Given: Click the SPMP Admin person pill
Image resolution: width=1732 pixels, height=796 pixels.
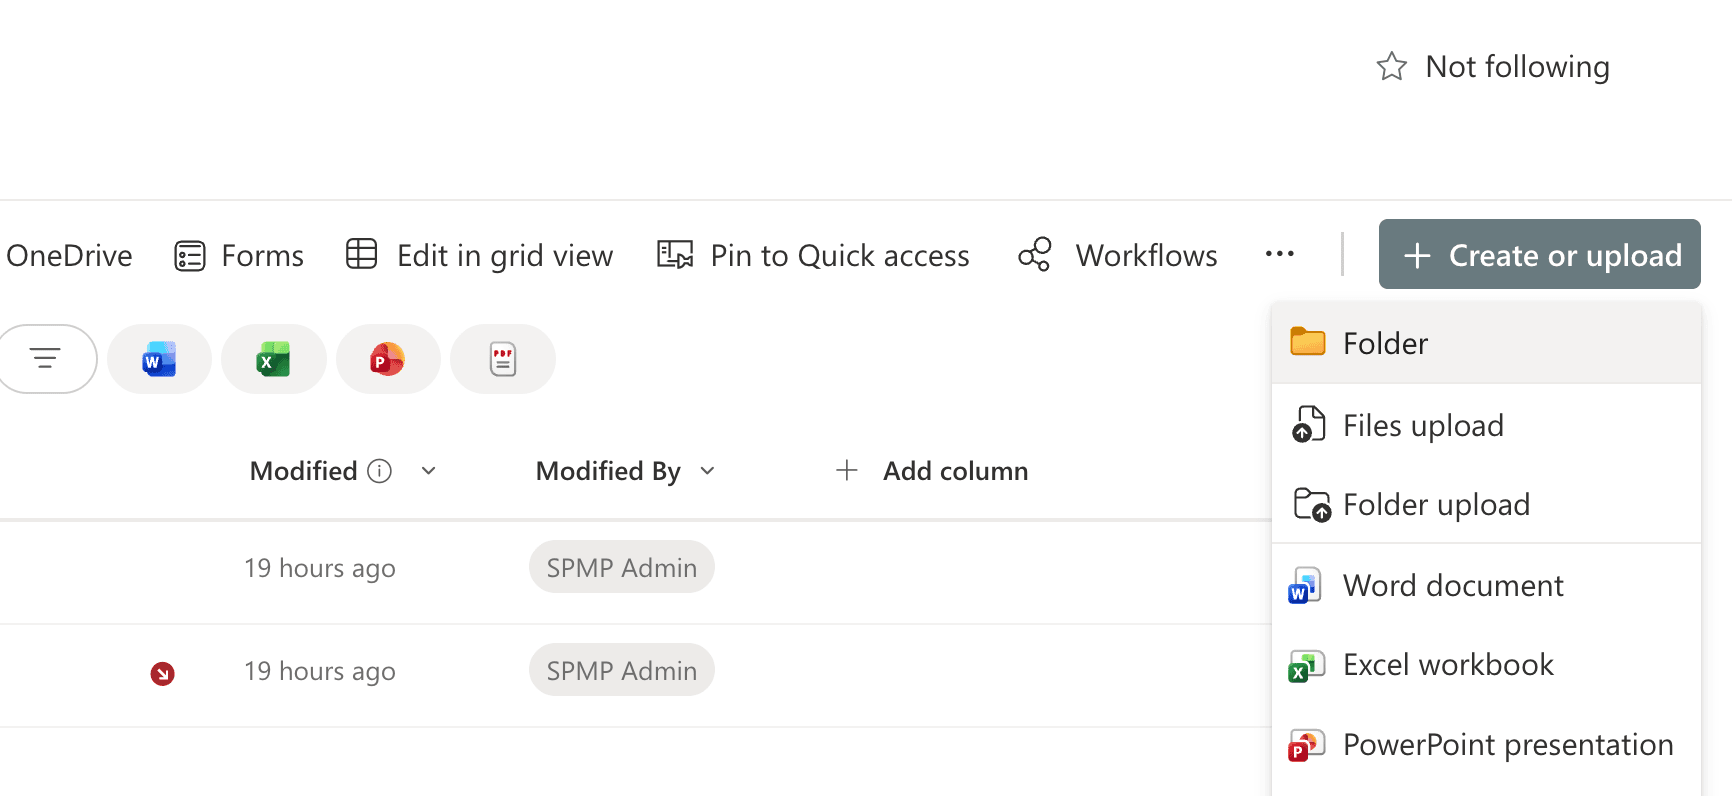Looking at the screenshot, I should pyautogui.click(x=621, y=567).
